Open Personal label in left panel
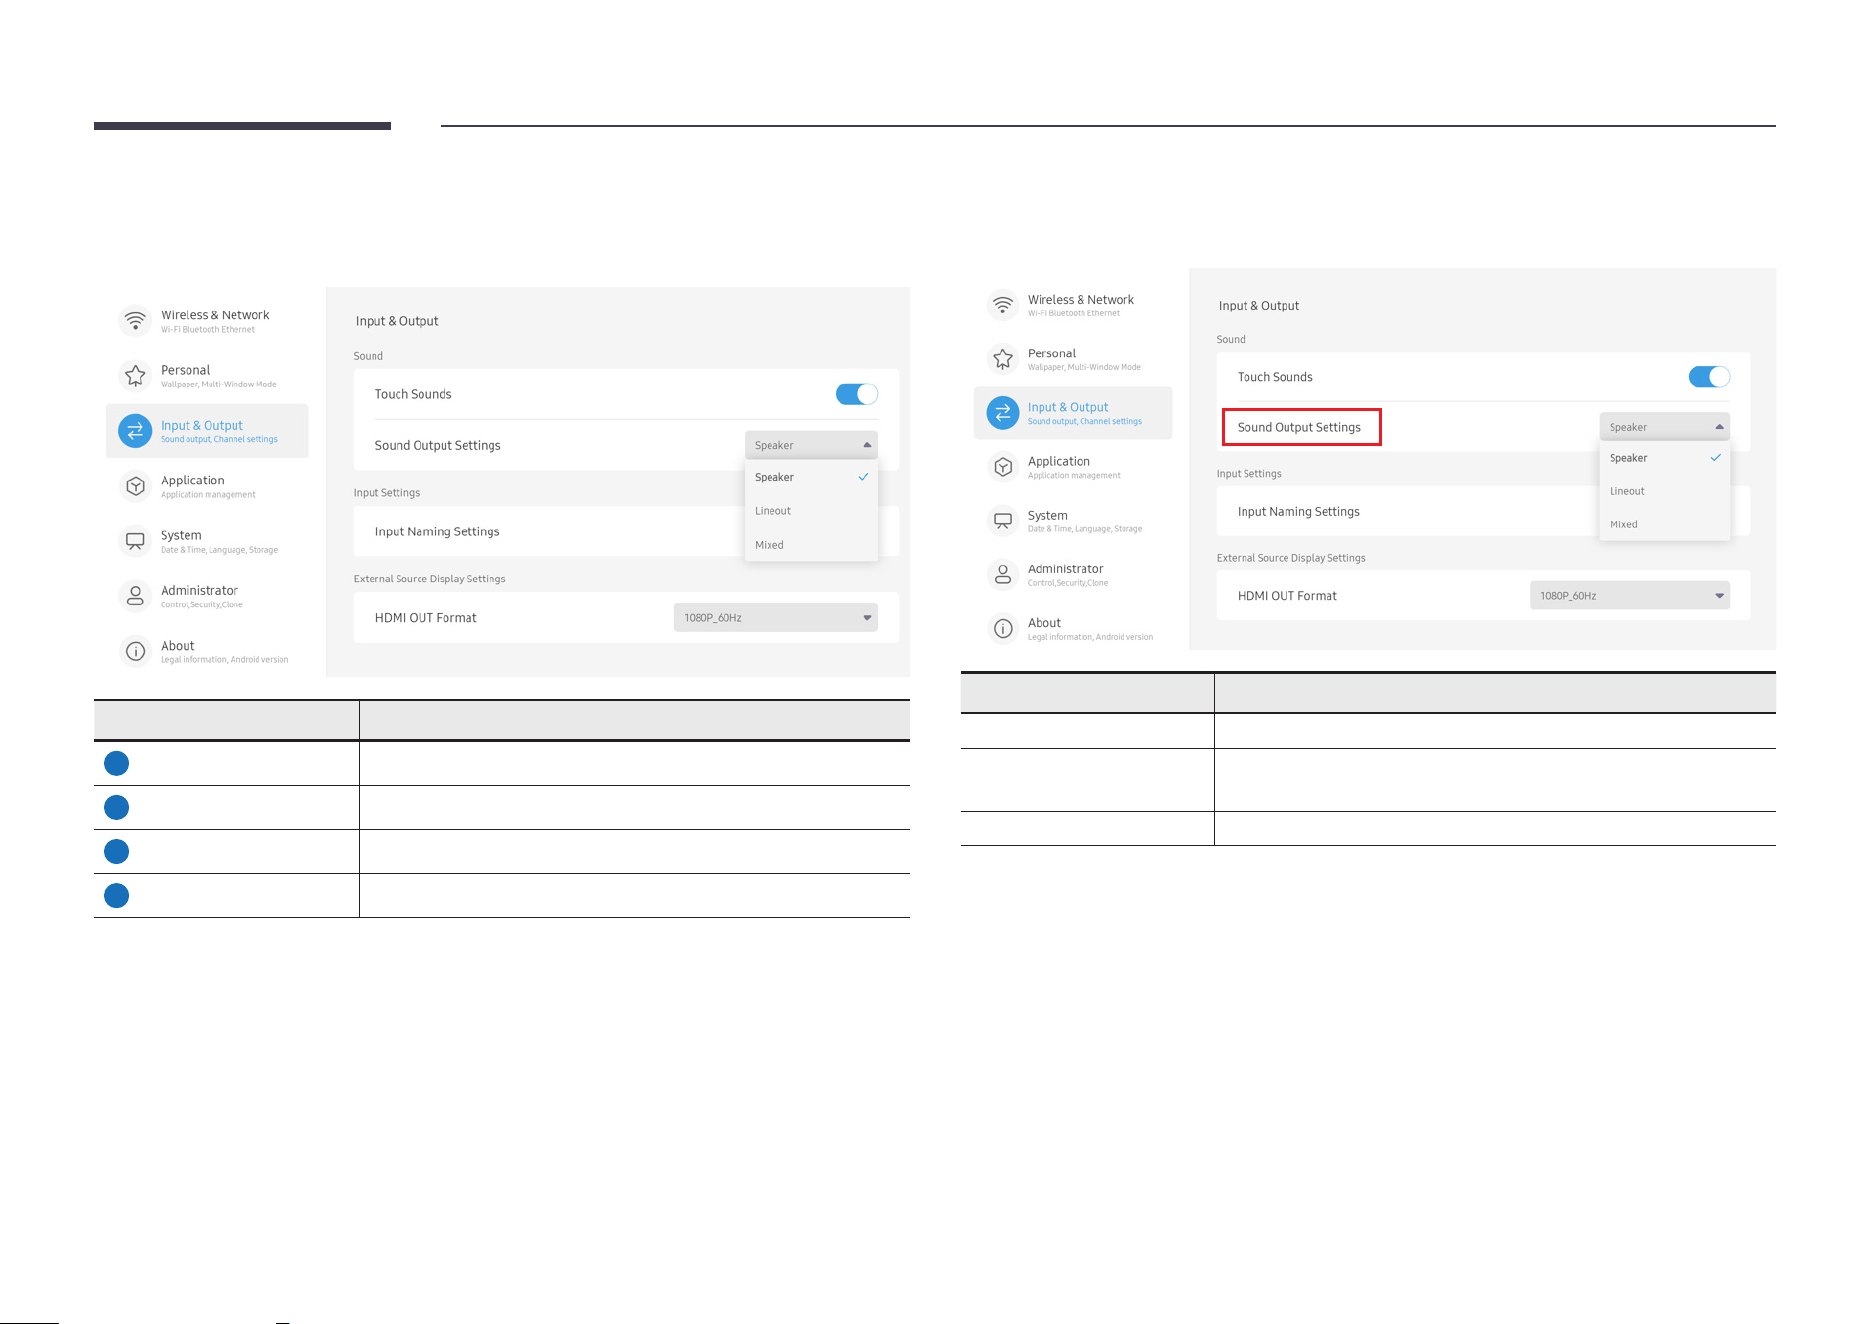The width and height of the screenshot is (1872, 1324). (x=185, y=370)
